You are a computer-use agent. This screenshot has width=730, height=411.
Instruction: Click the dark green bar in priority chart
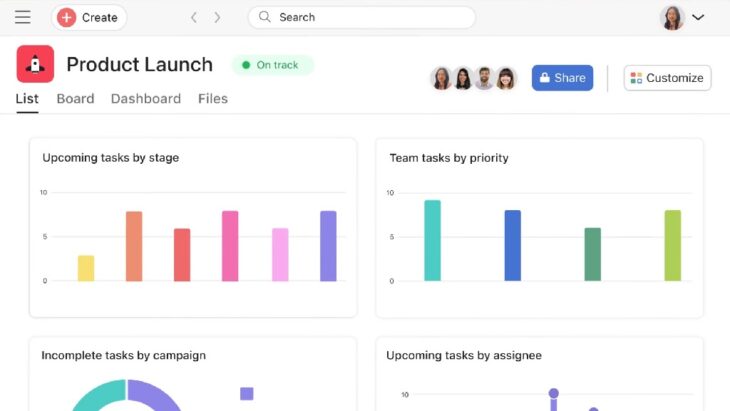(x=593, y=254)
